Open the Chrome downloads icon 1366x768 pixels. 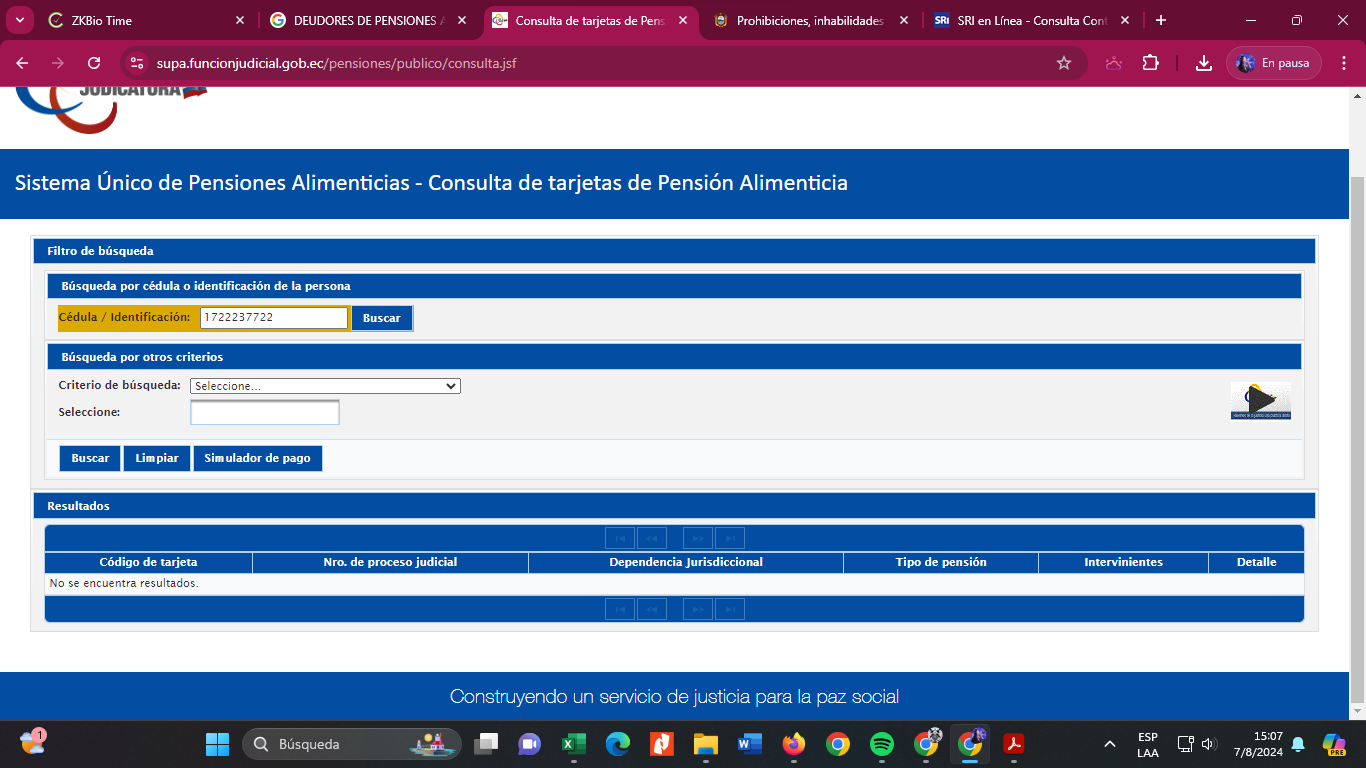[x=1203, y=63]
